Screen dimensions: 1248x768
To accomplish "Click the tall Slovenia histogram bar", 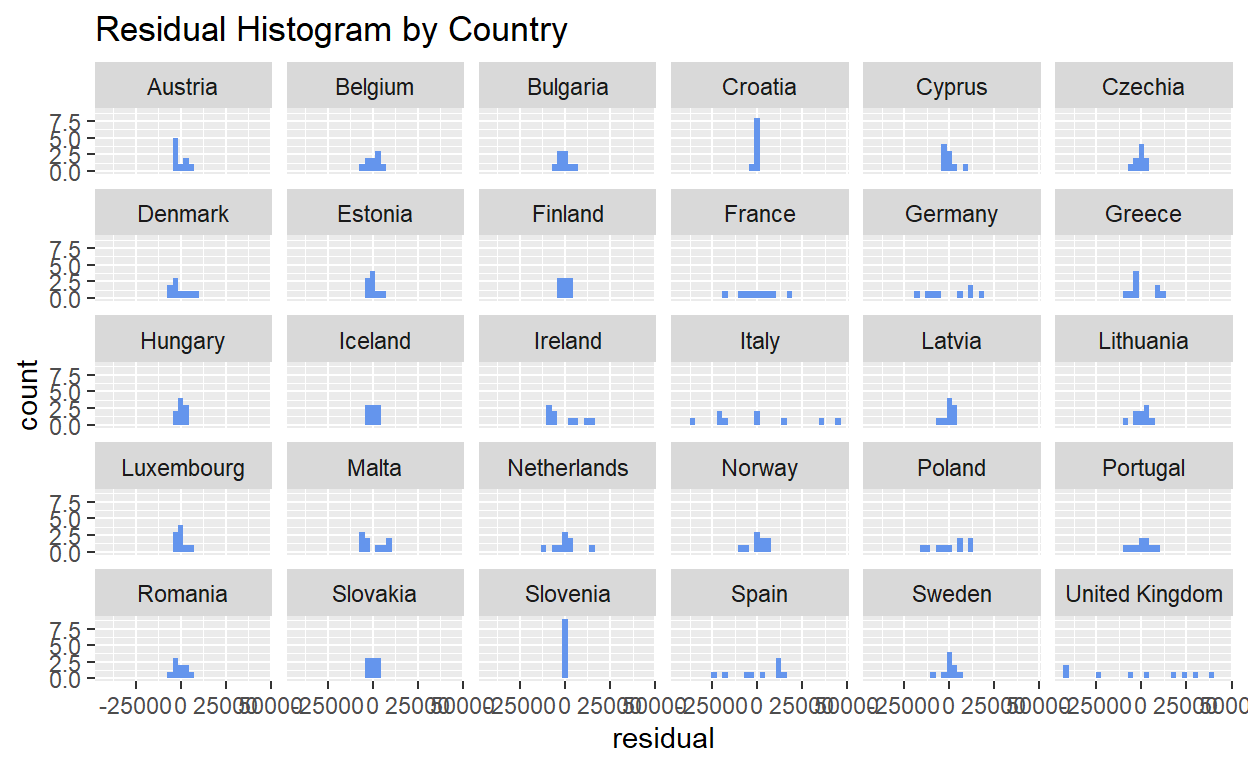I will pos(565,648).
